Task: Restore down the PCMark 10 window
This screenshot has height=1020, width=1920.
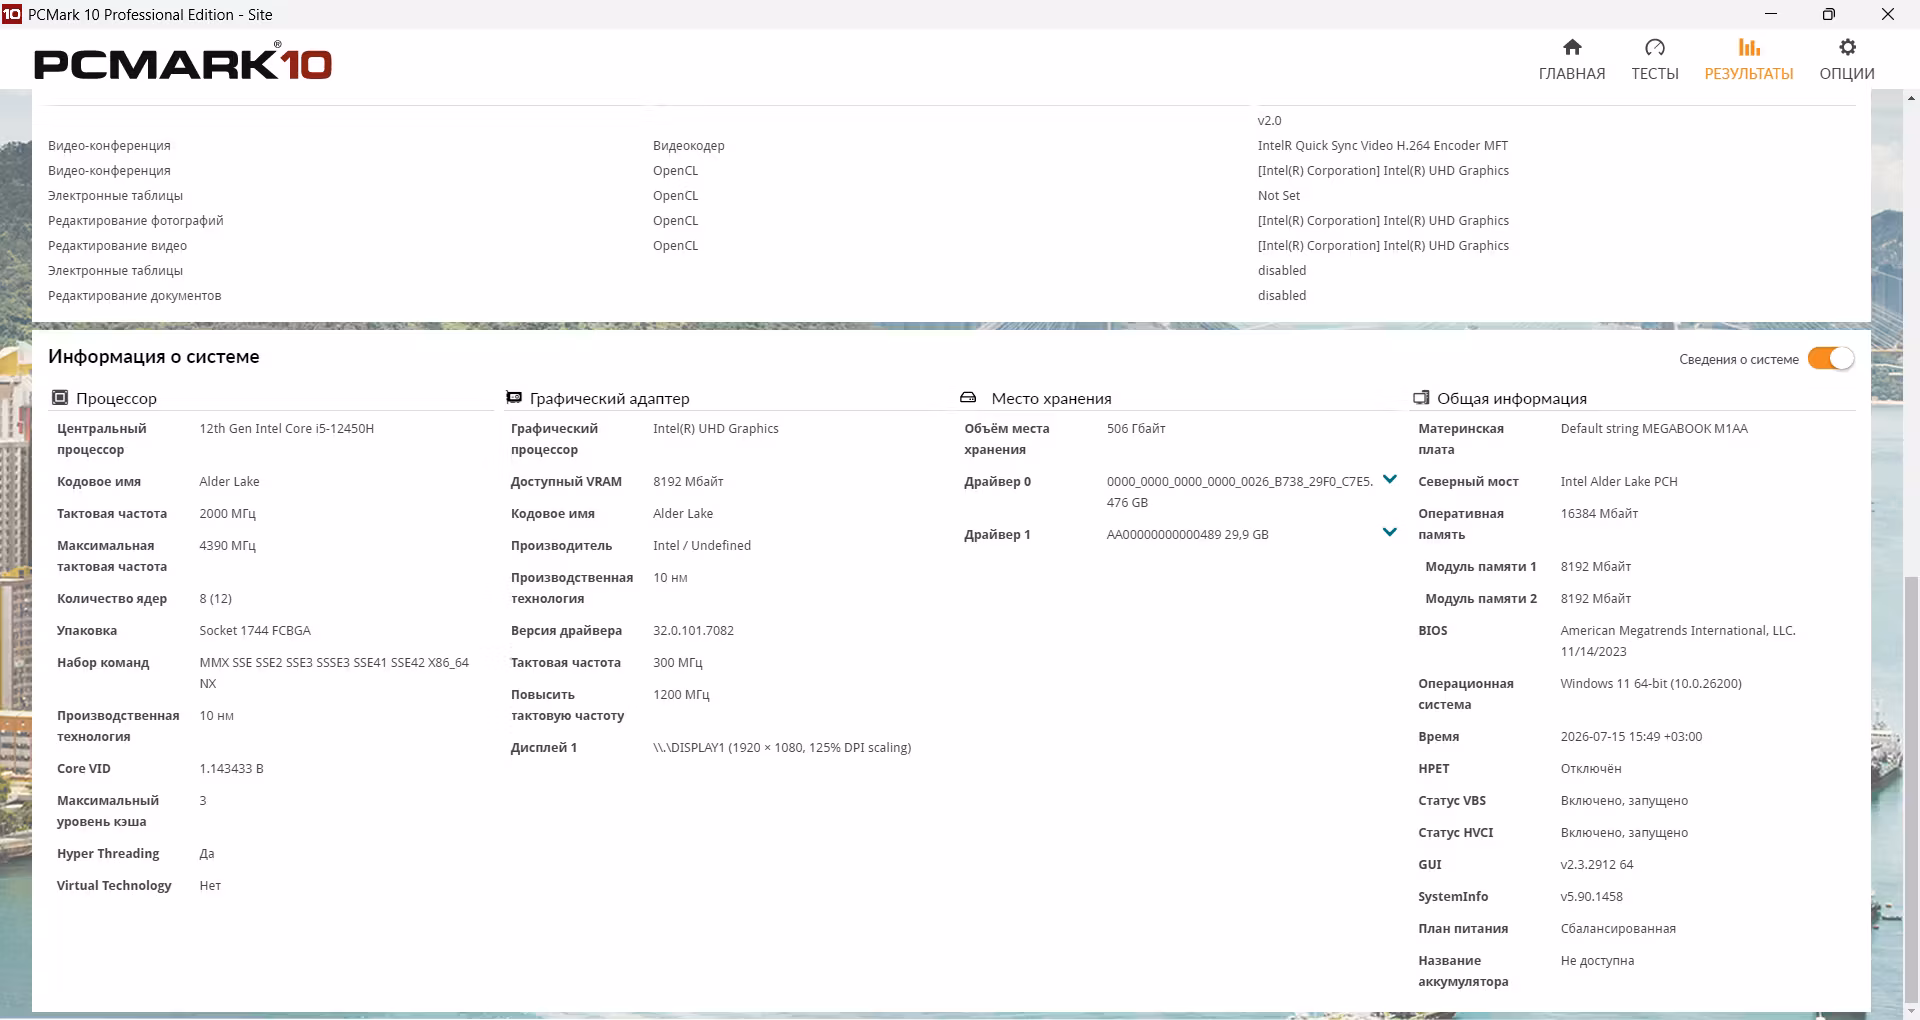Action: tap(1828, 14)
